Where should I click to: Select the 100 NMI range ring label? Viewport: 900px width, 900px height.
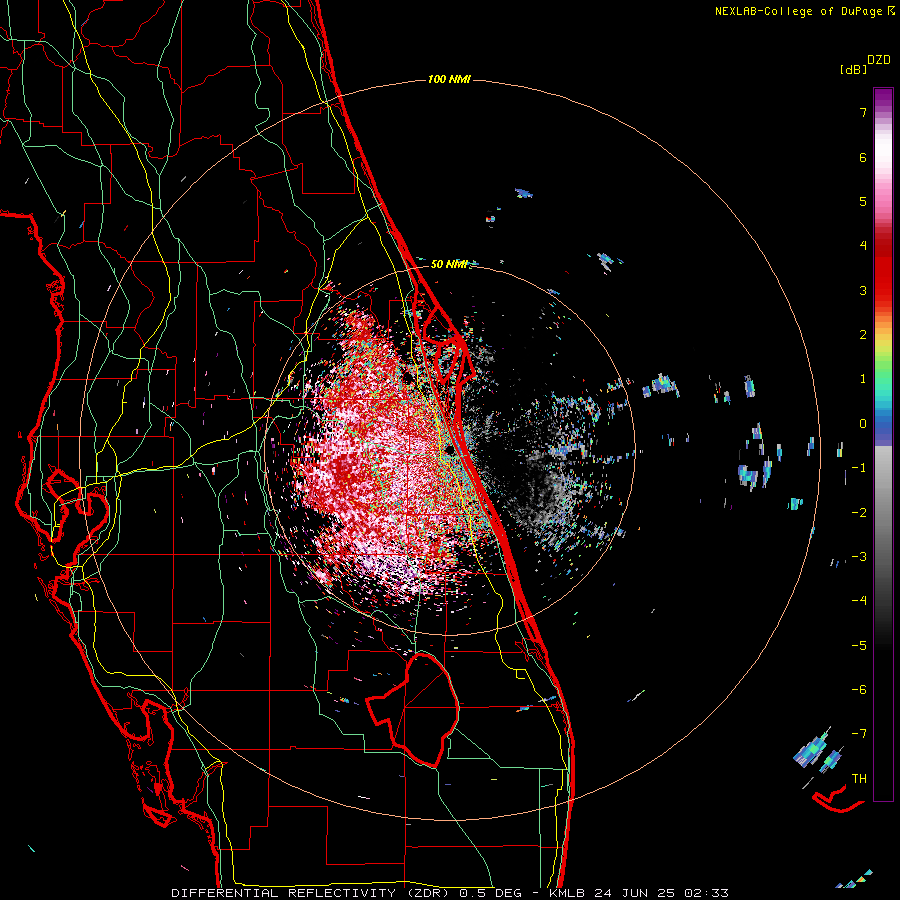[449, 79]
